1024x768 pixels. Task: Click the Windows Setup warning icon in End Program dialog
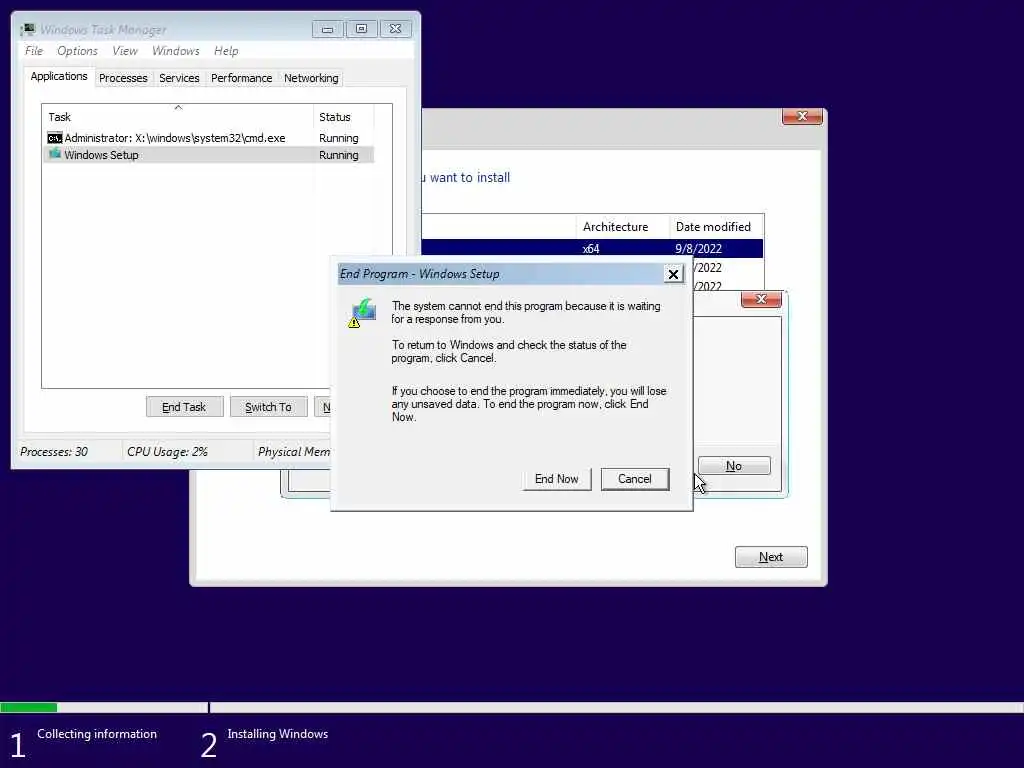[x=362, y=313]
